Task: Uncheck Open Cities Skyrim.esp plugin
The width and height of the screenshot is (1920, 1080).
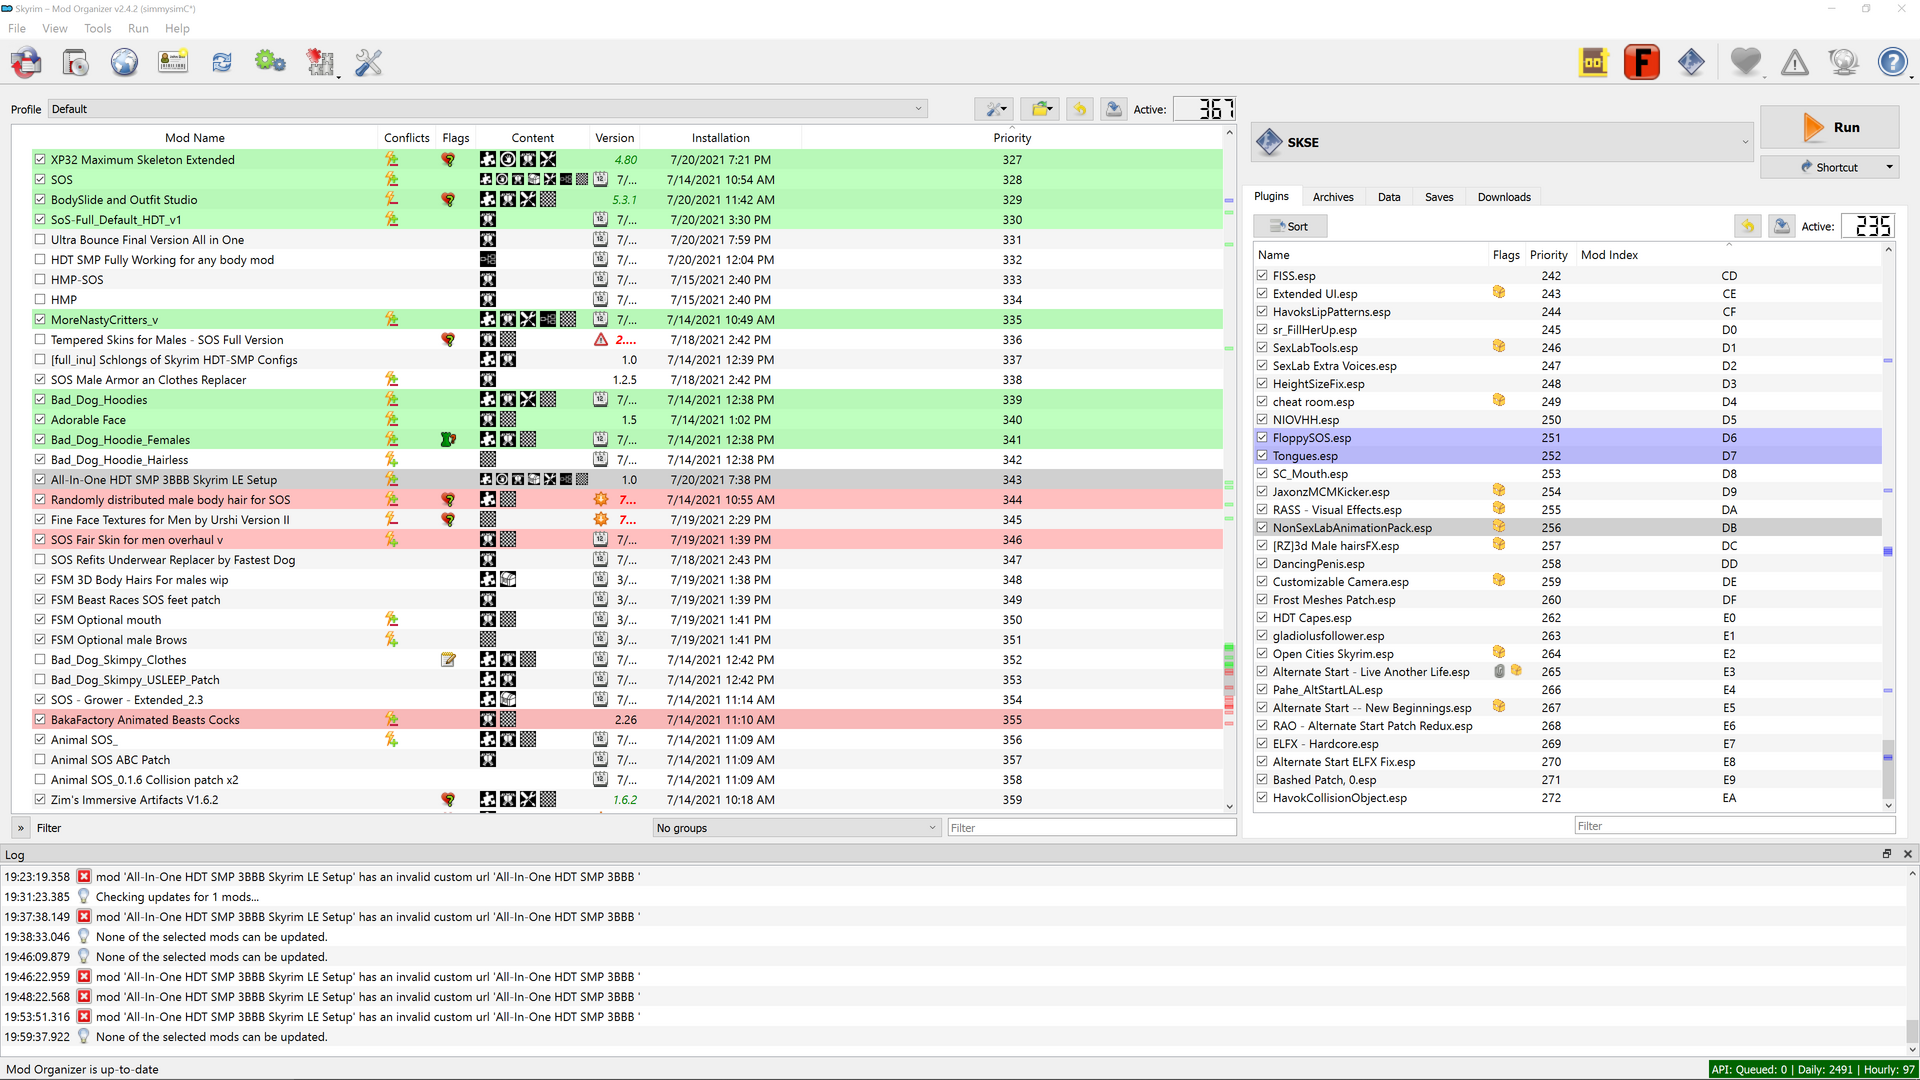Action: (1262, 653)
